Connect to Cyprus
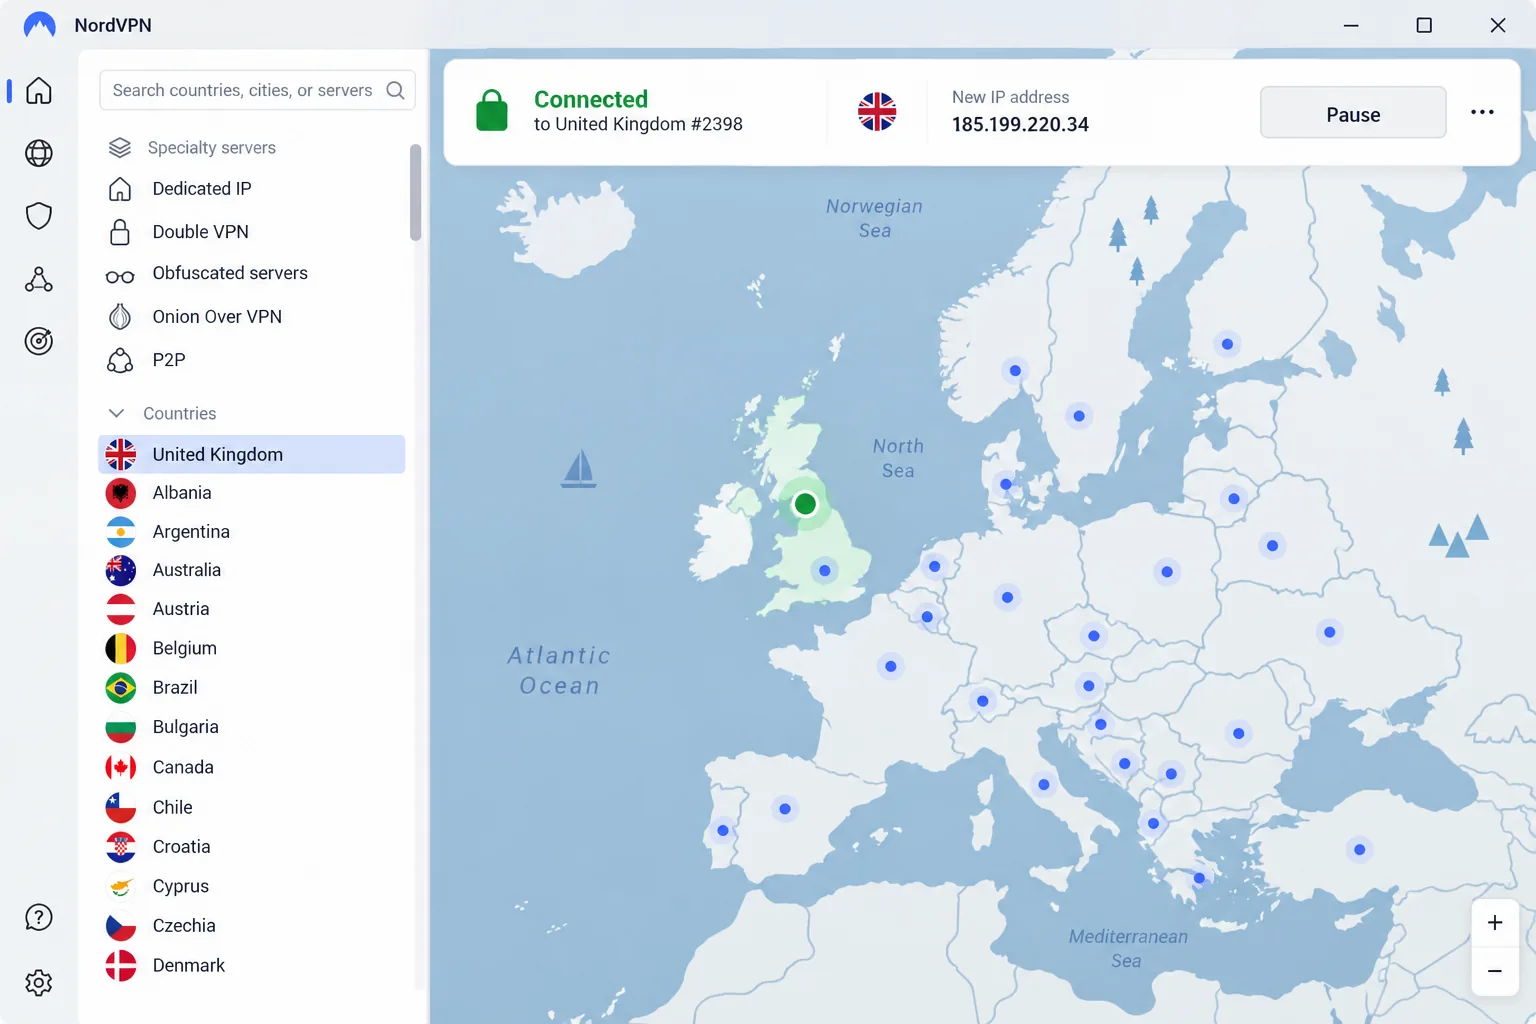Screen dimensions: 1536x1024 (252, 886)
